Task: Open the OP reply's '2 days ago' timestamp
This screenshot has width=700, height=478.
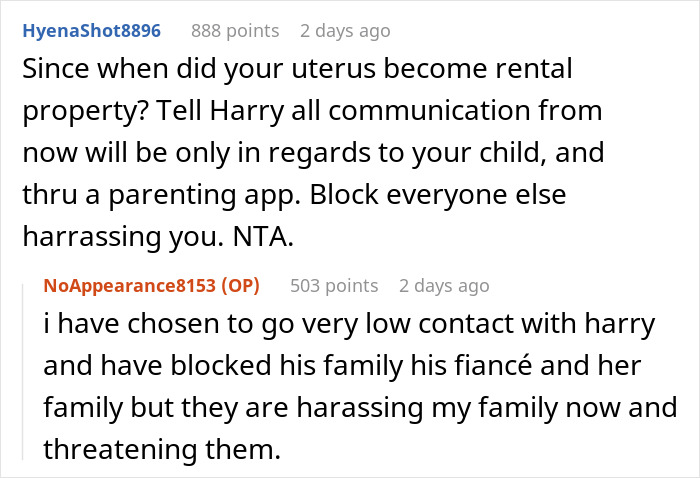Action: (444, 286)
